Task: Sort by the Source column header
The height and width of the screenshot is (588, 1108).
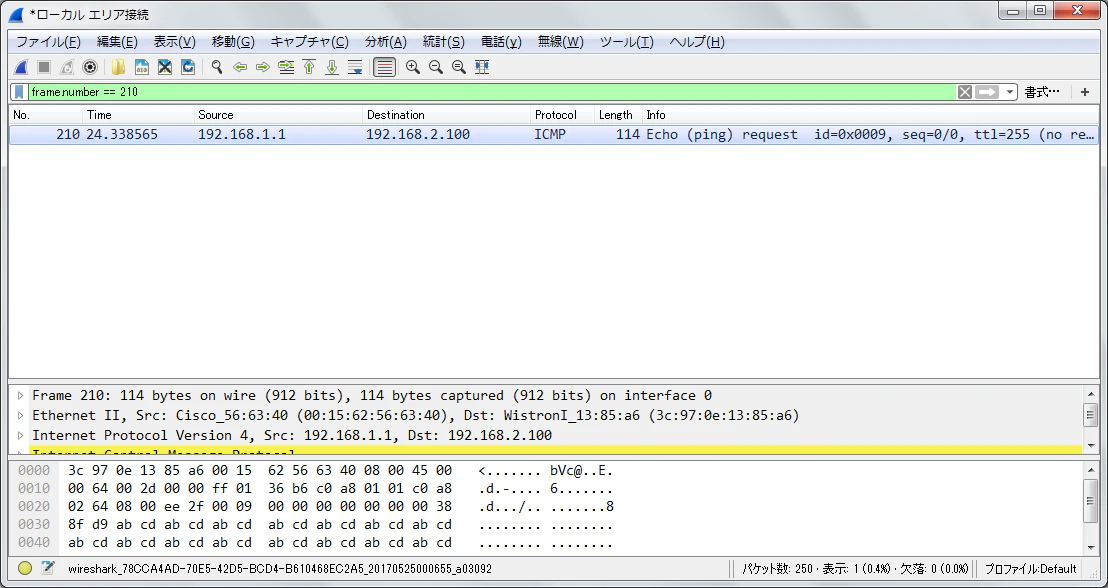Action: coord(278,114)
